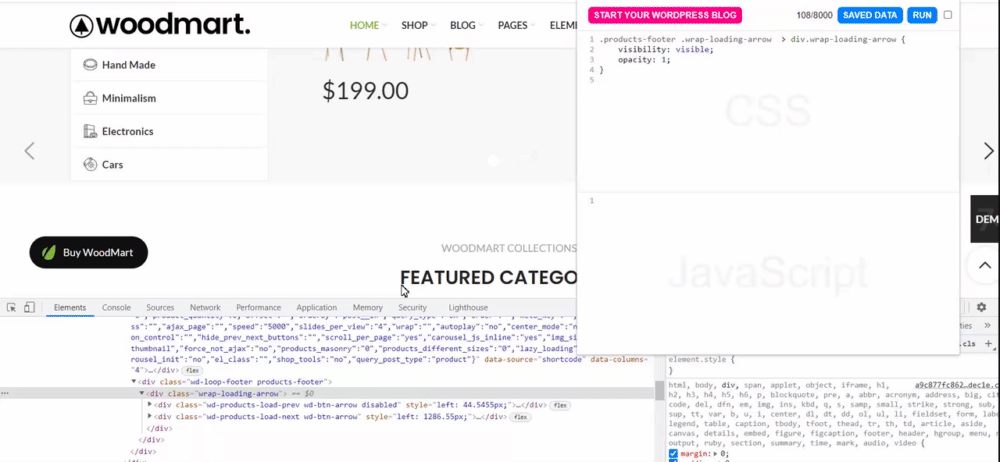
Task: Add new style rule plus icon
Action: pyautogui.click(x=989, y=343)
